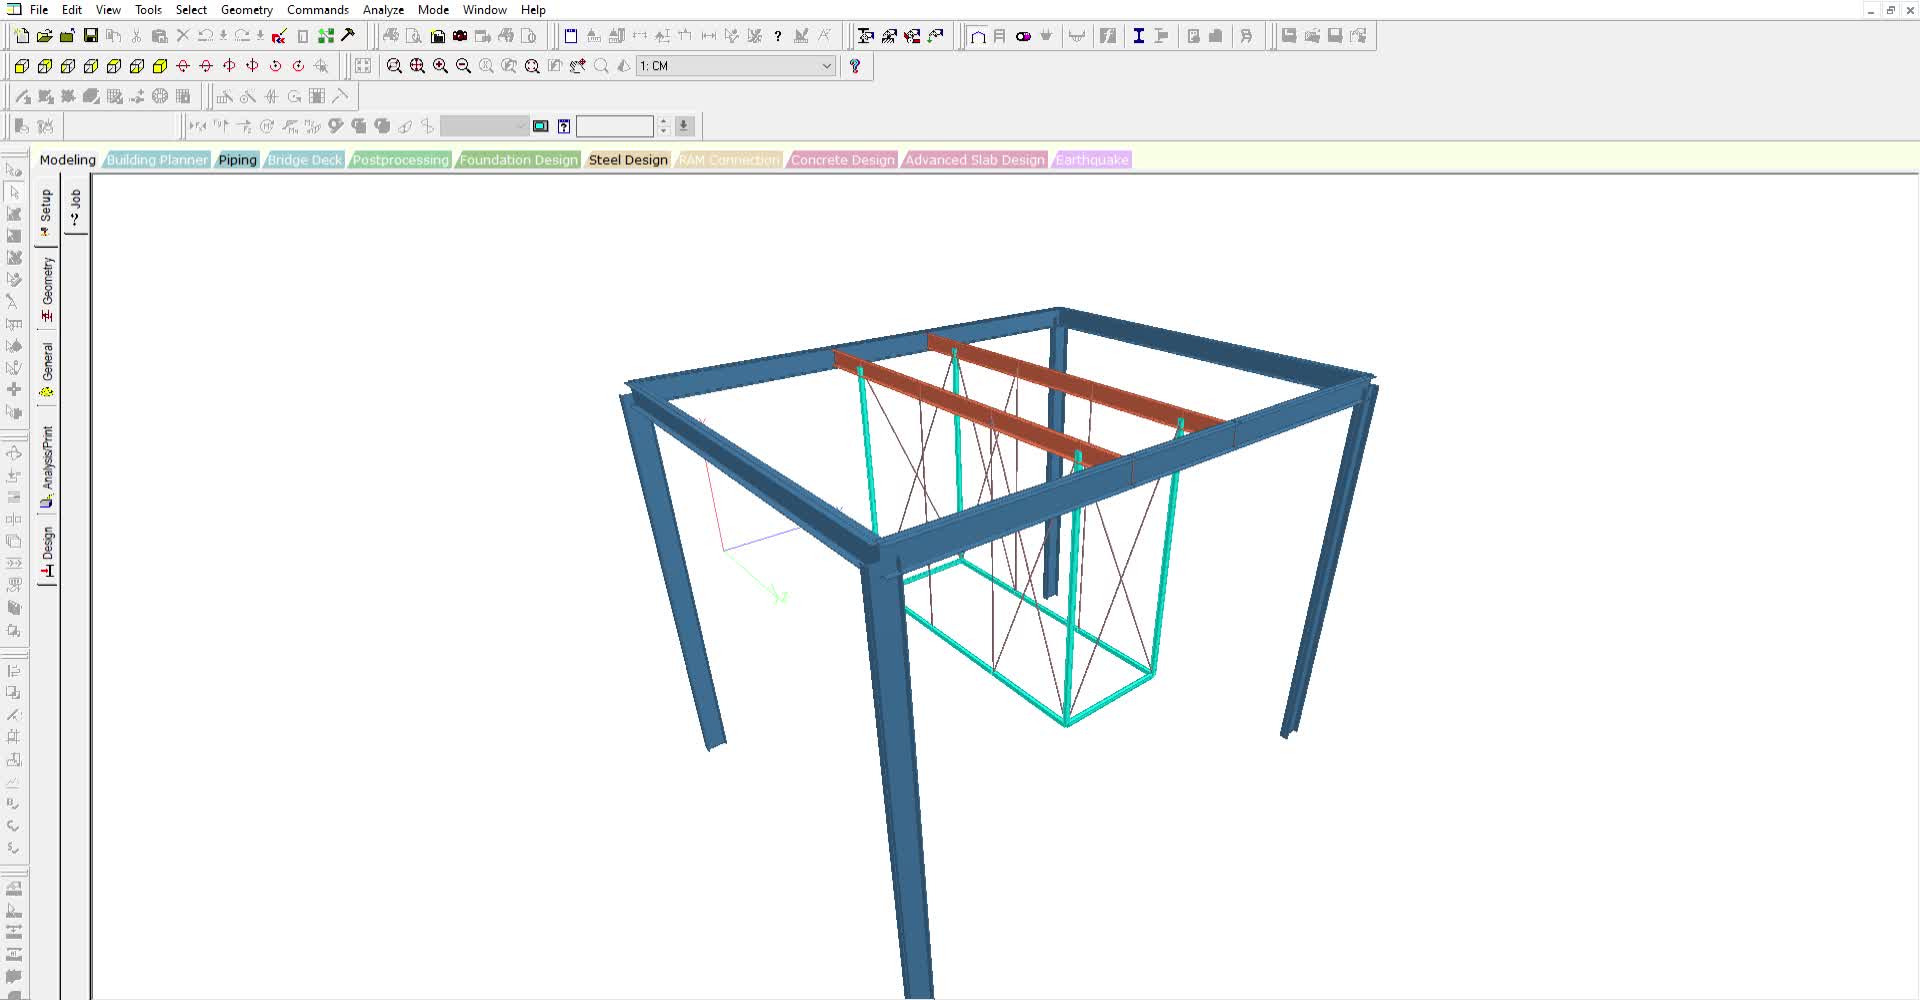Select the Zoom In tool
This screenshot has height=1000, width=1920.
(440, 66)
